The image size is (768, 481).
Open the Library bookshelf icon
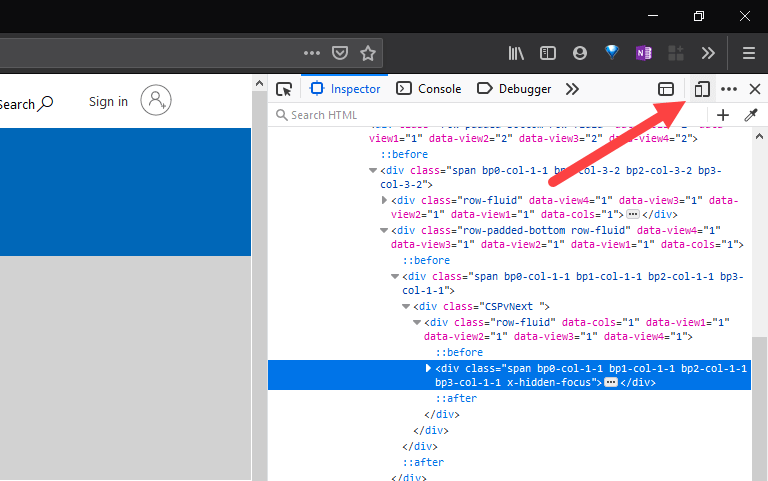[516, 53]
